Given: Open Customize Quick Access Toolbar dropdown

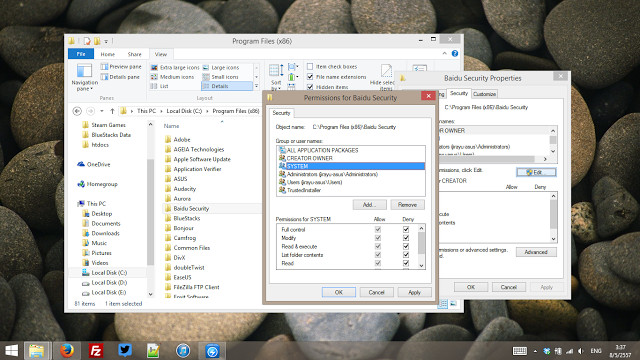Looking at the screenshot, I should [106, 41].
